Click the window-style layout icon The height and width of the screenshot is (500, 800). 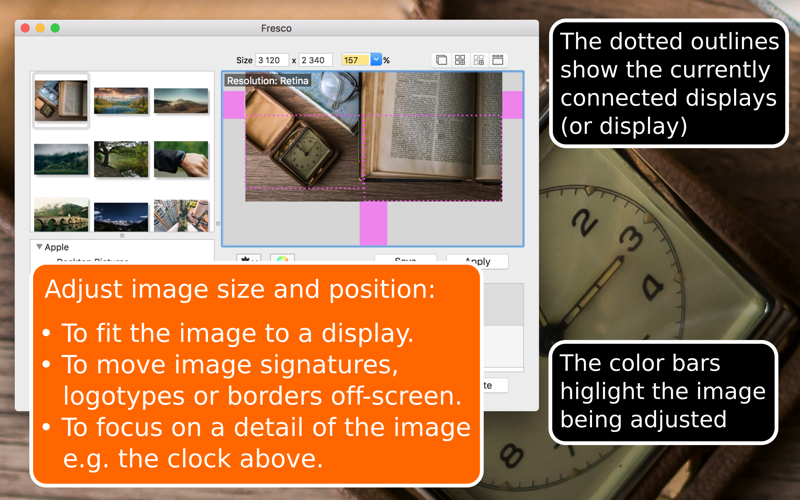tap(498, 60)
